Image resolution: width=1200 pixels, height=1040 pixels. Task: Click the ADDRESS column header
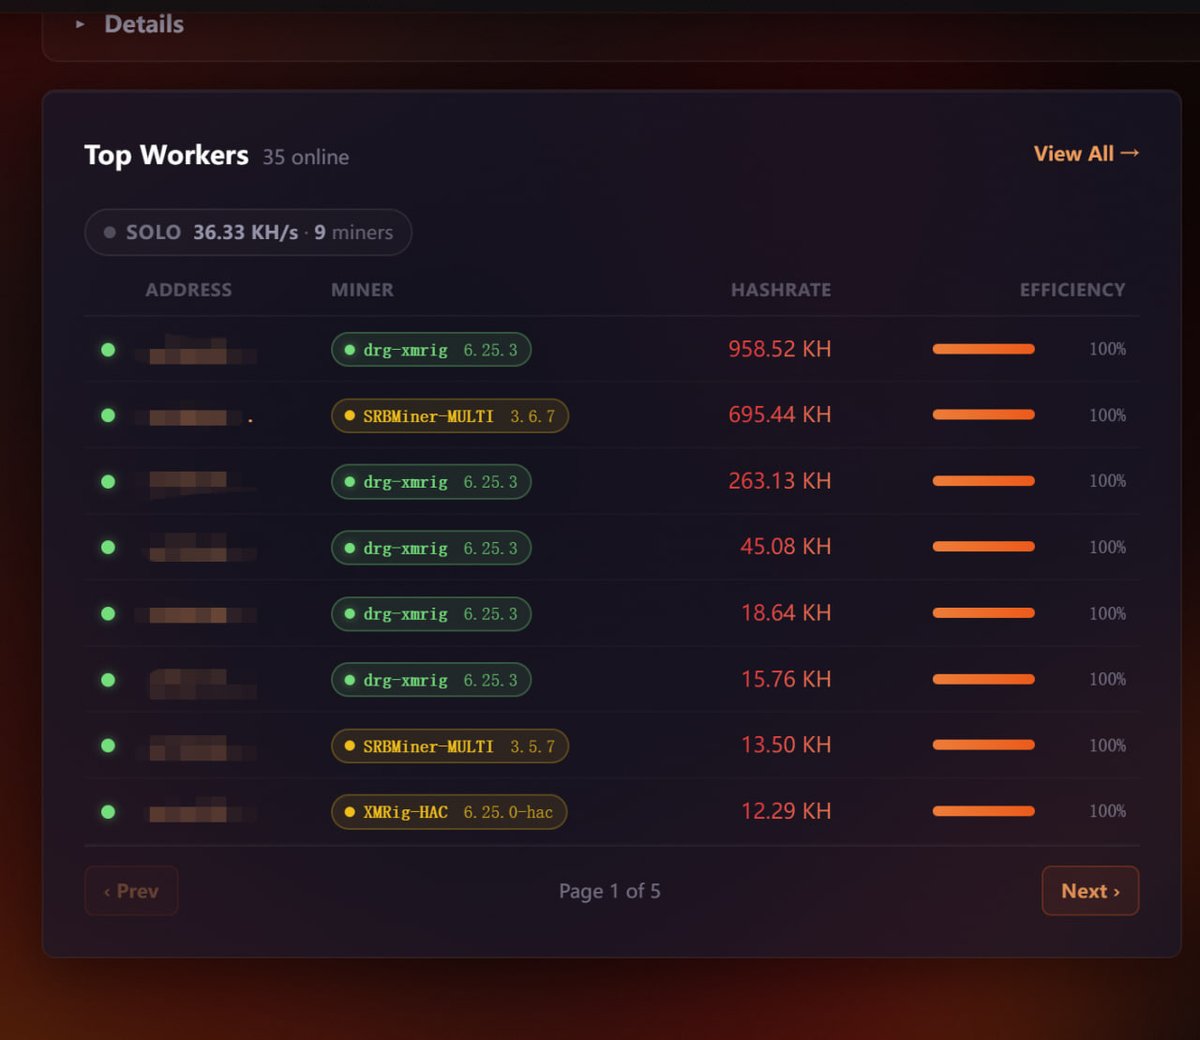click(x=188, y=290)
